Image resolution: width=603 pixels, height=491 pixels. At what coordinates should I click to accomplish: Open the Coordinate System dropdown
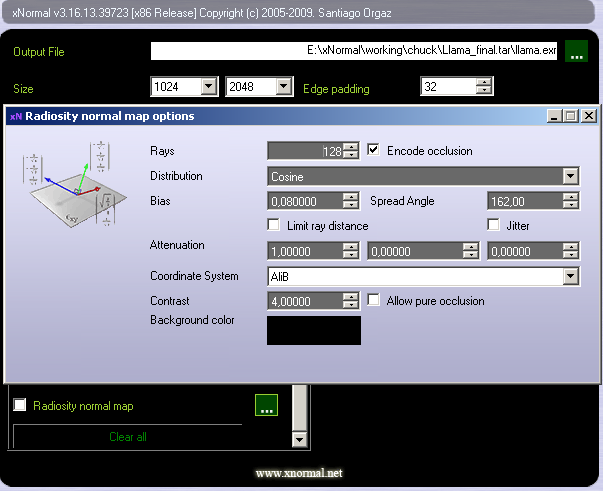pos(570,276)
